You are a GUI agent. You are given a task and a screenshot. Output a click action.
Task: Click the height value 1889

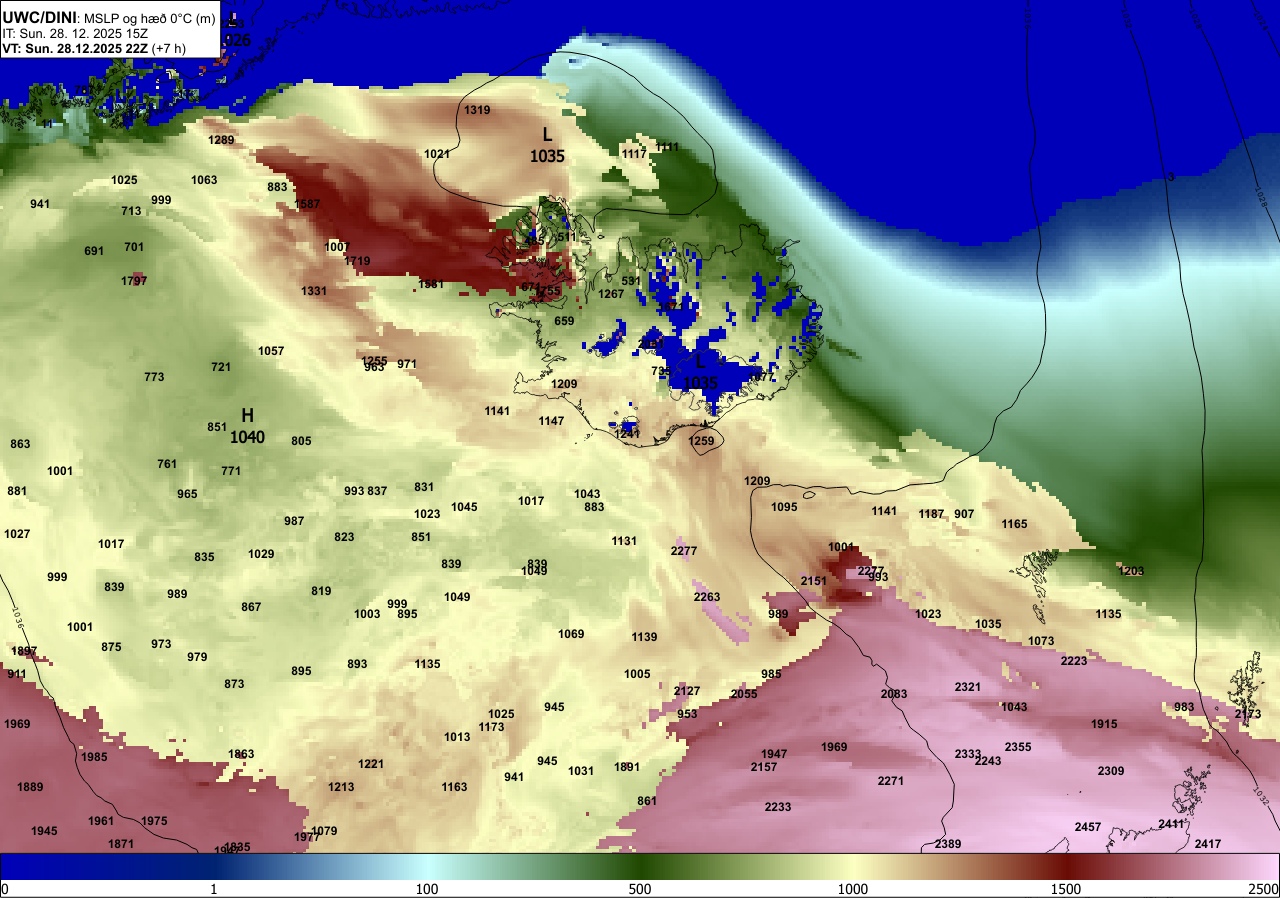pyautogui.click(x=30, y=787)
